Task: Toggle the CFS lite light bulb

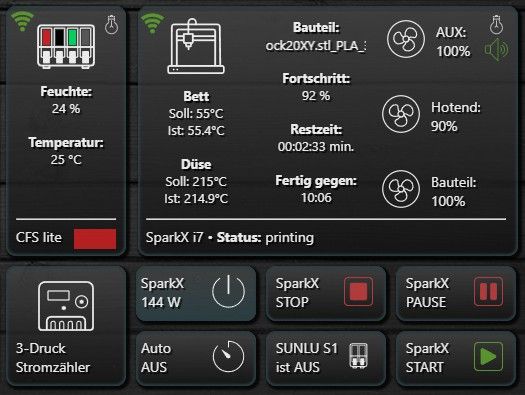Action: (x=111, y=25)
